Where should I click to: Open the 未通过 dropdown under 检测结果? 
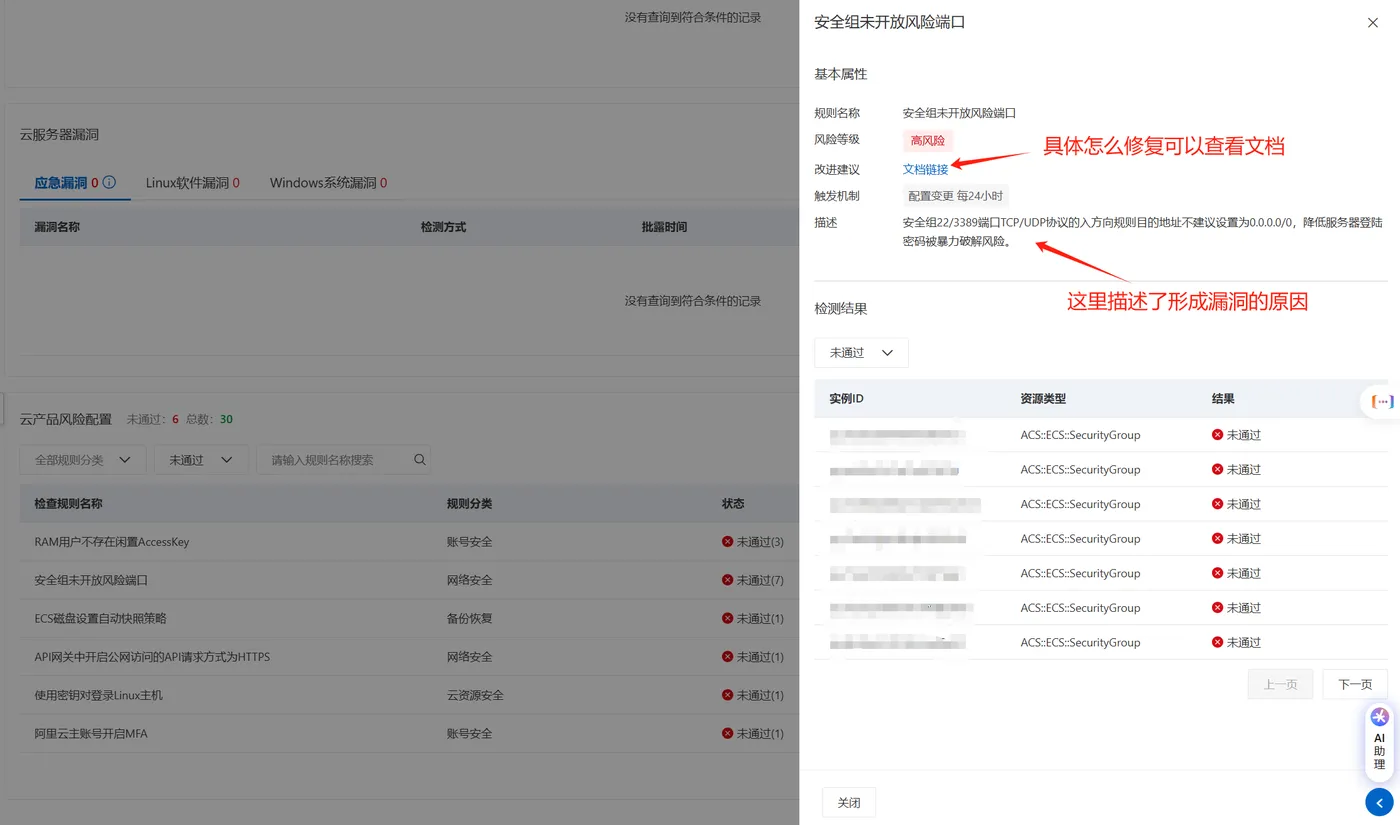pos(861,353)
